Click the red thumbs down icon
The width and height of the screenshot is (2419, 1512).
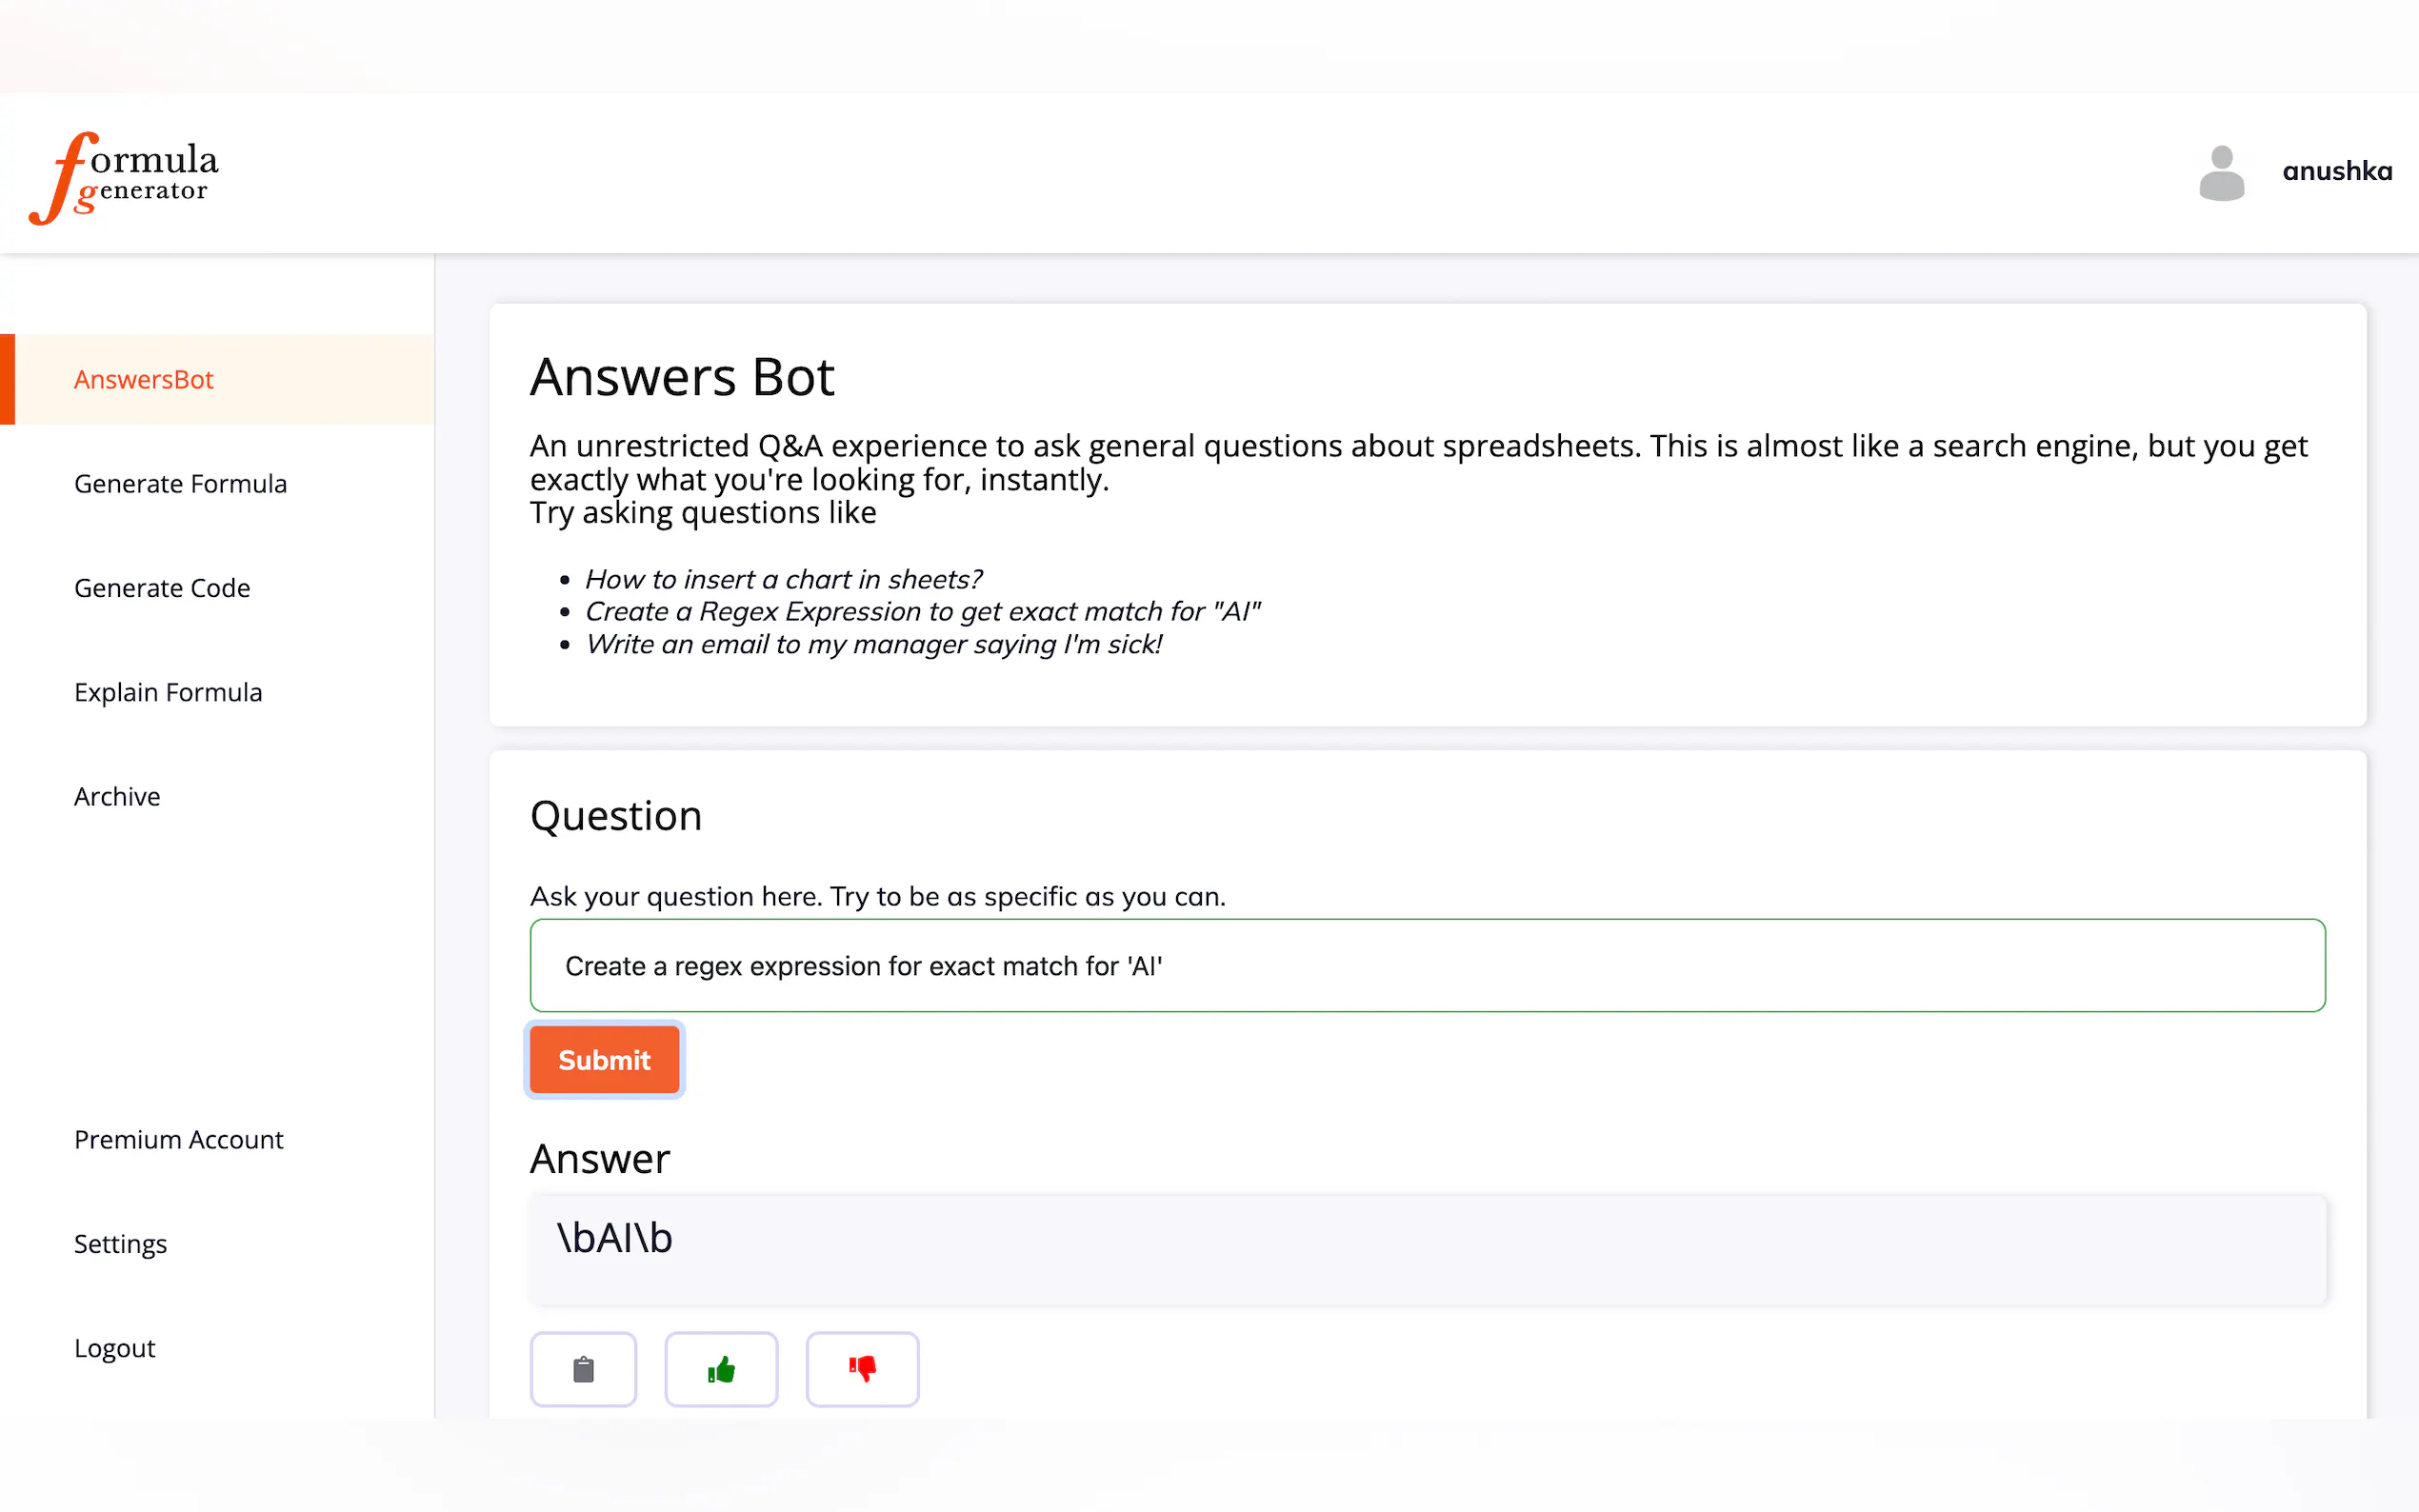pos(862,1369)
